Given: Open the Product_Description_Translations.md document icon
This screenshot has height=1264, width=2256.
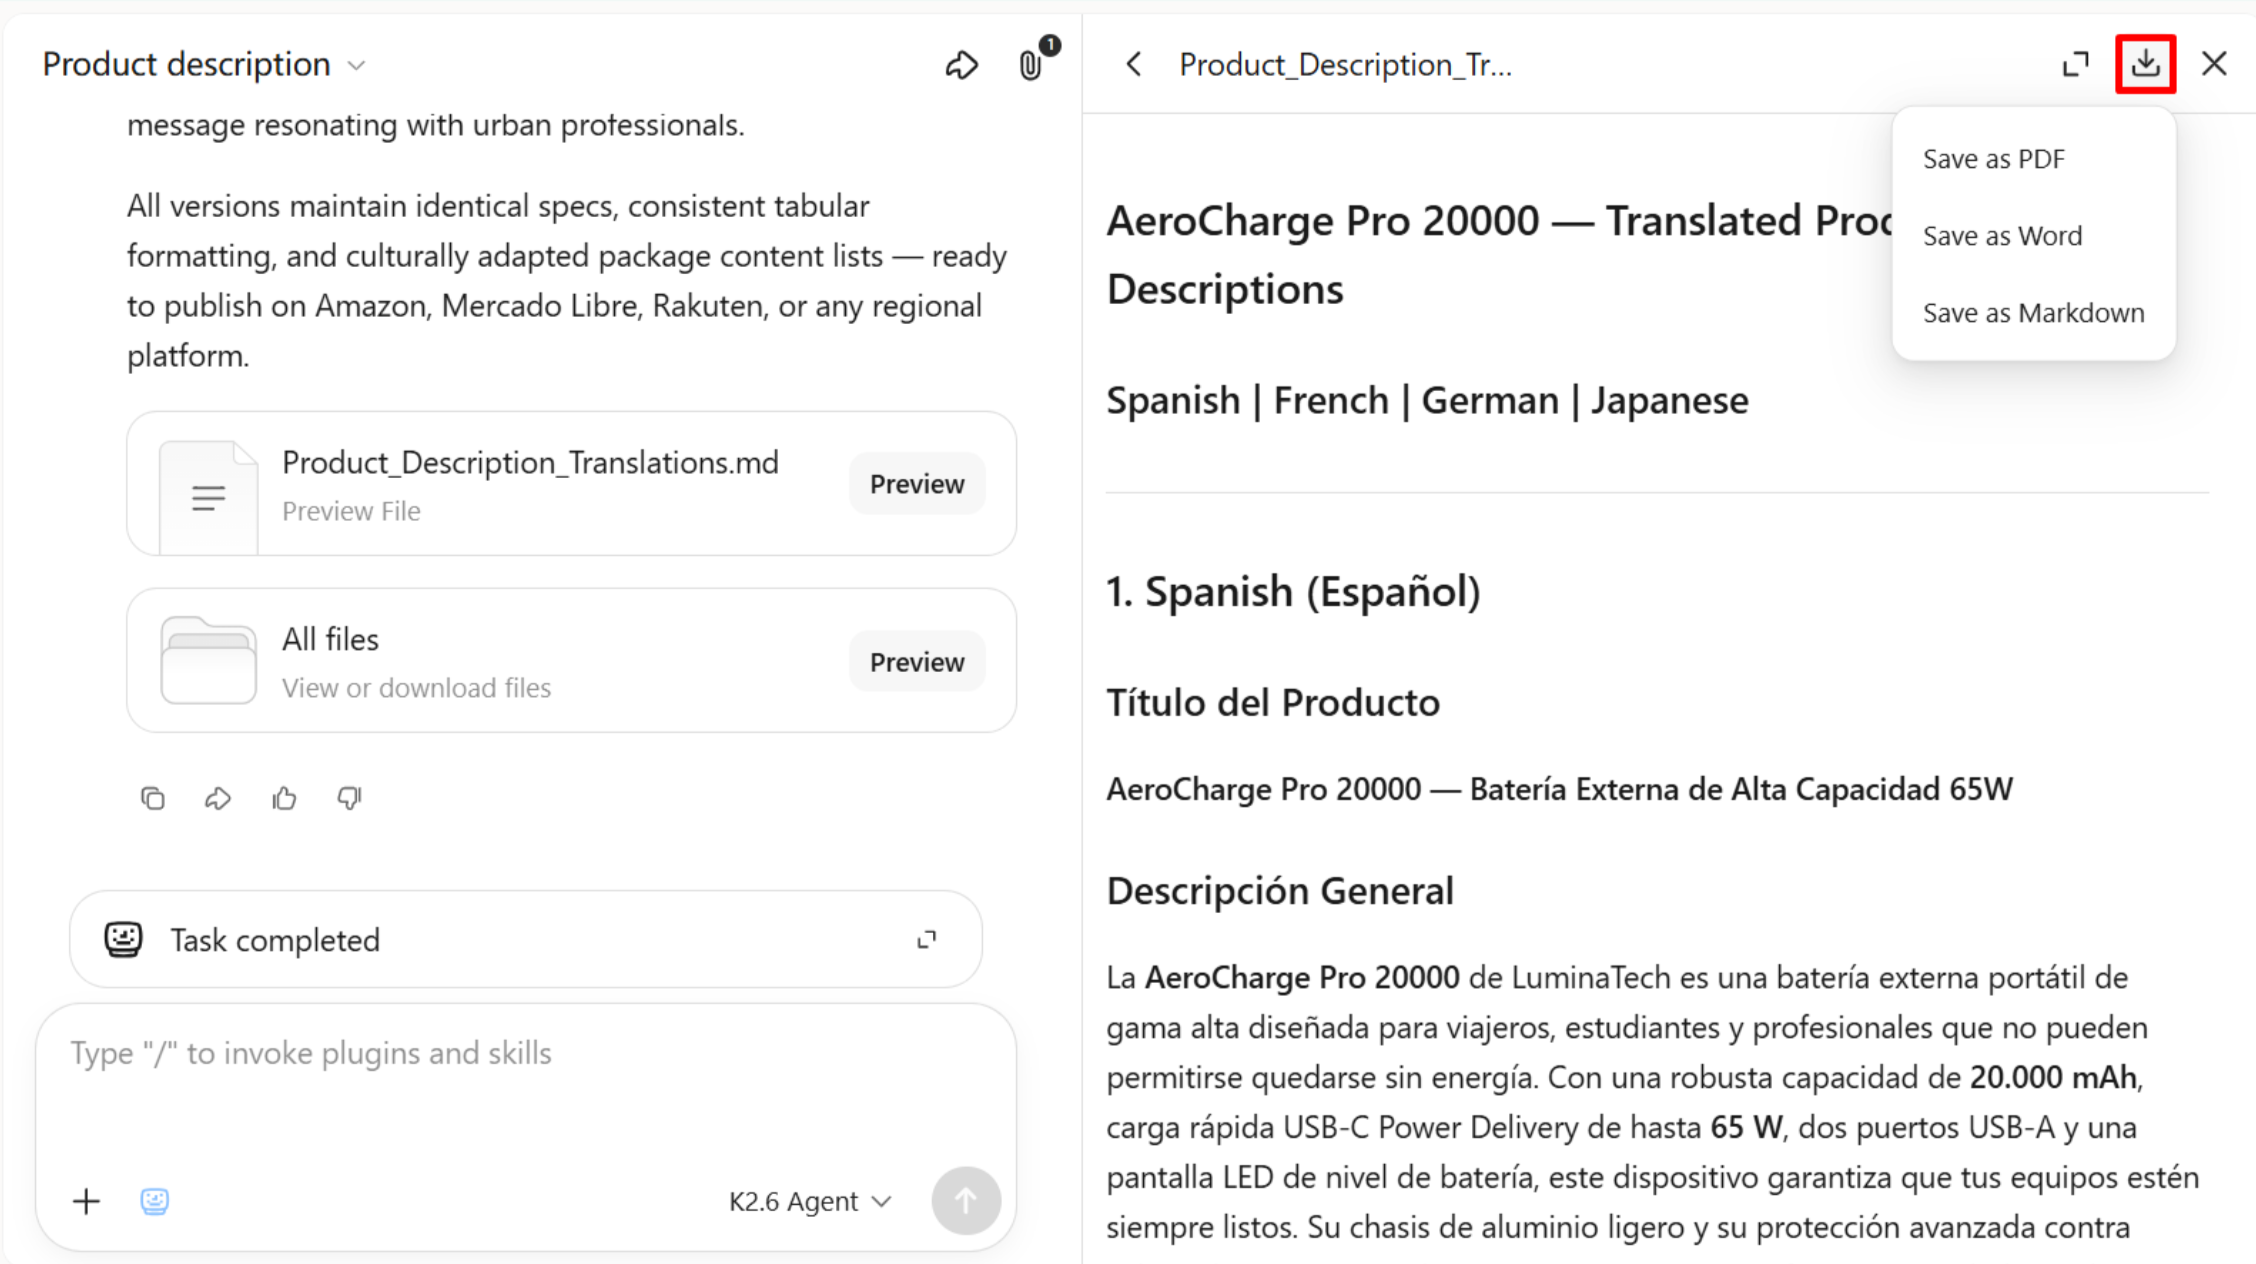Looking at the screenshot, I should point(208,496).
